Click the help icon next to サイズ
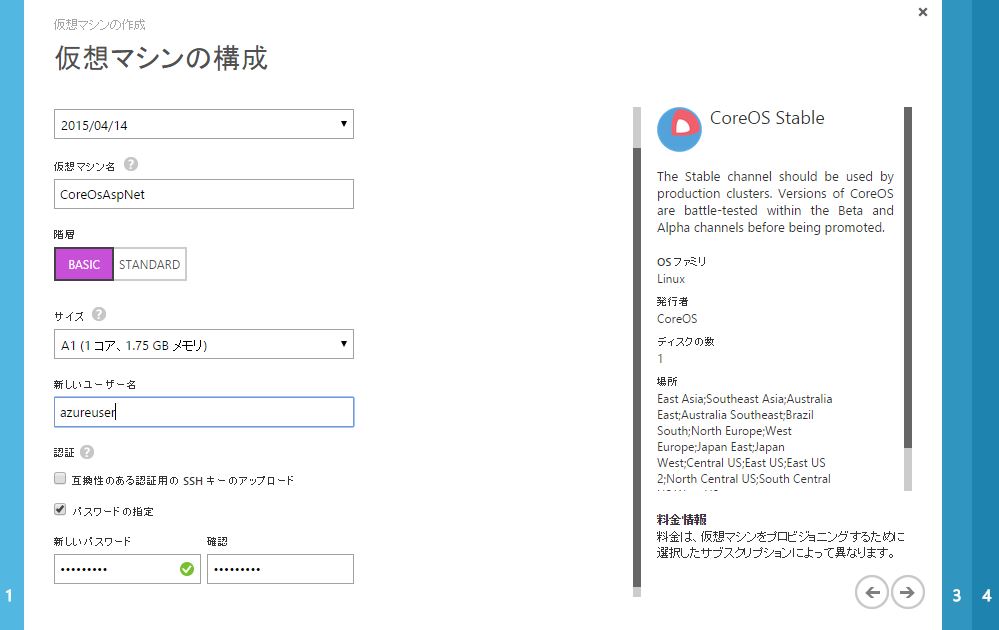This screenshot has width=999, height=630. (x=99, y=314)
